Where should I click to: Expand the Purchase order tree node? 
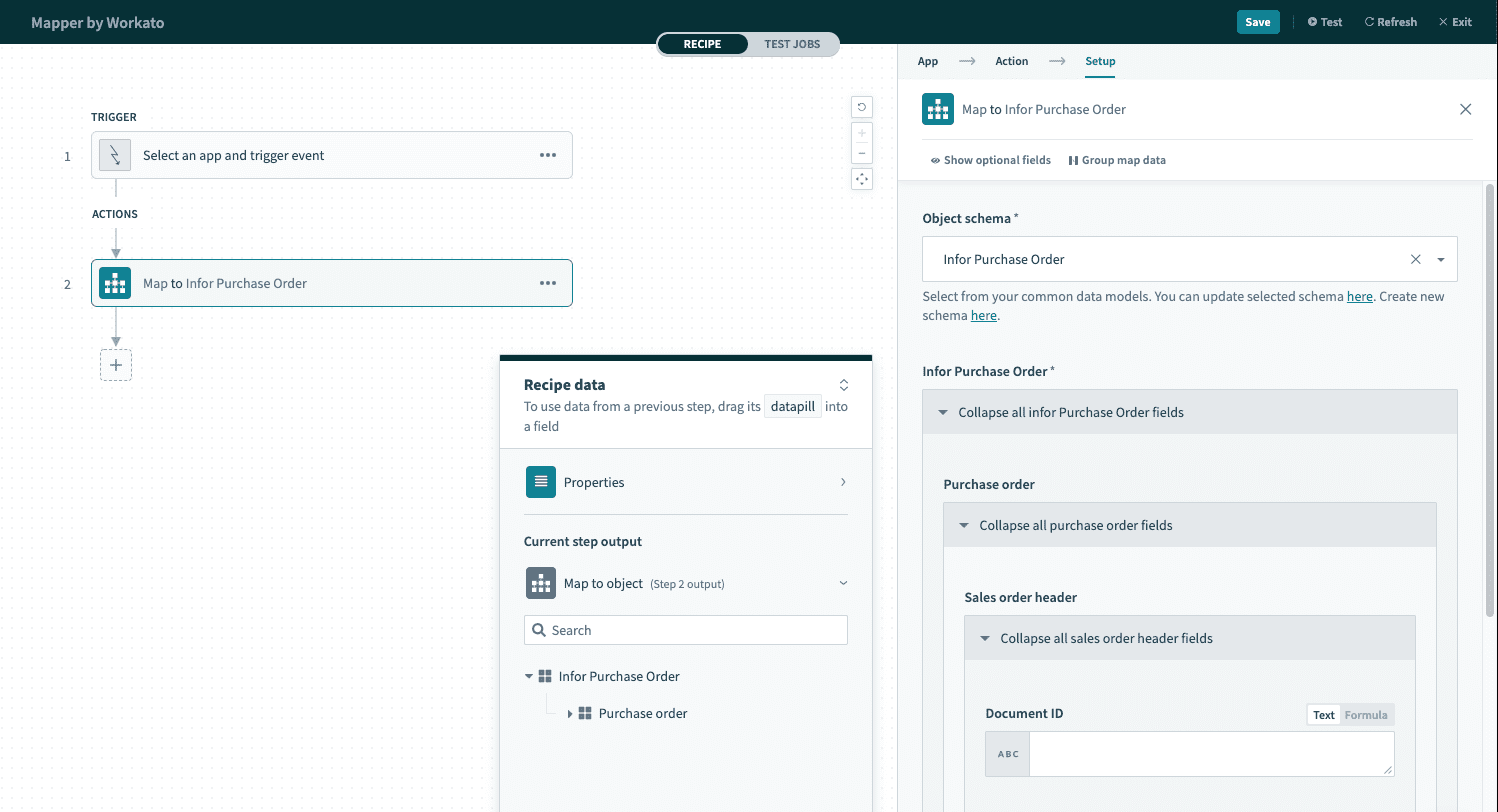tap(570, 714)
